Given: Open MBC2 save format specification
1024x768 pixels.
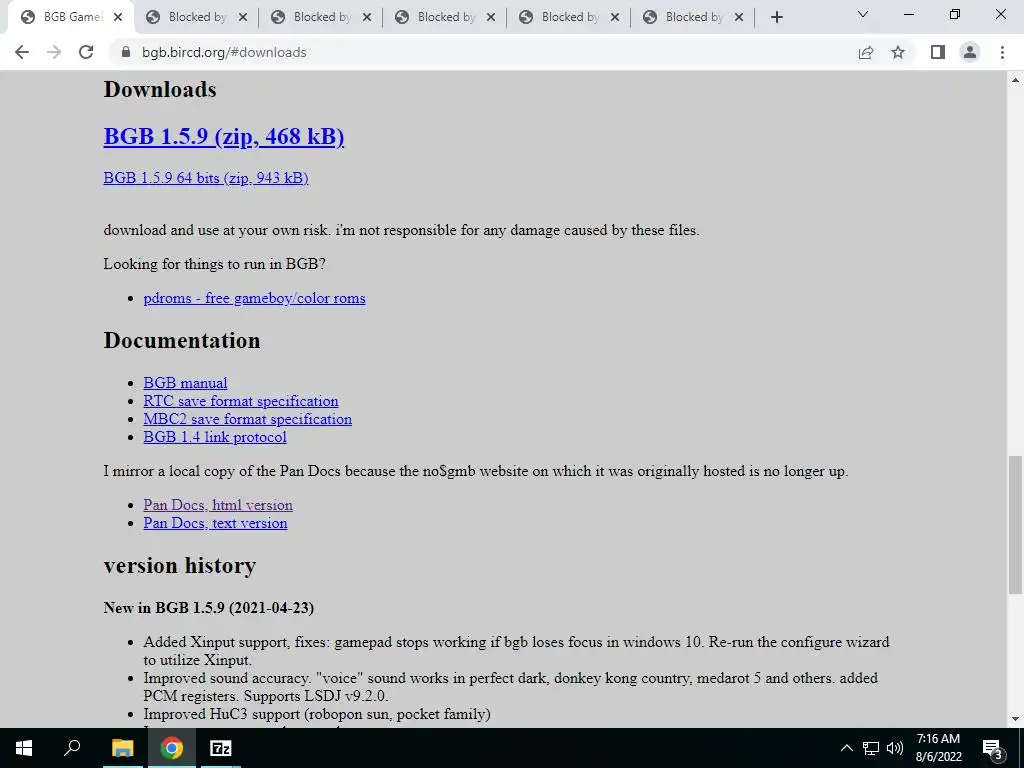Looking at the screenshot, I should coord(248,419).
